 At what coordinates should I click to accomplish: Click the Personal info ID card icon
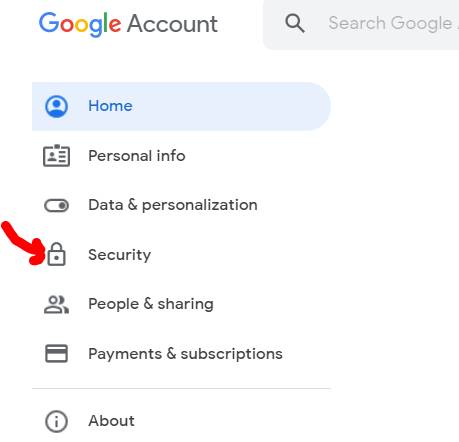(x=56, y=155)
